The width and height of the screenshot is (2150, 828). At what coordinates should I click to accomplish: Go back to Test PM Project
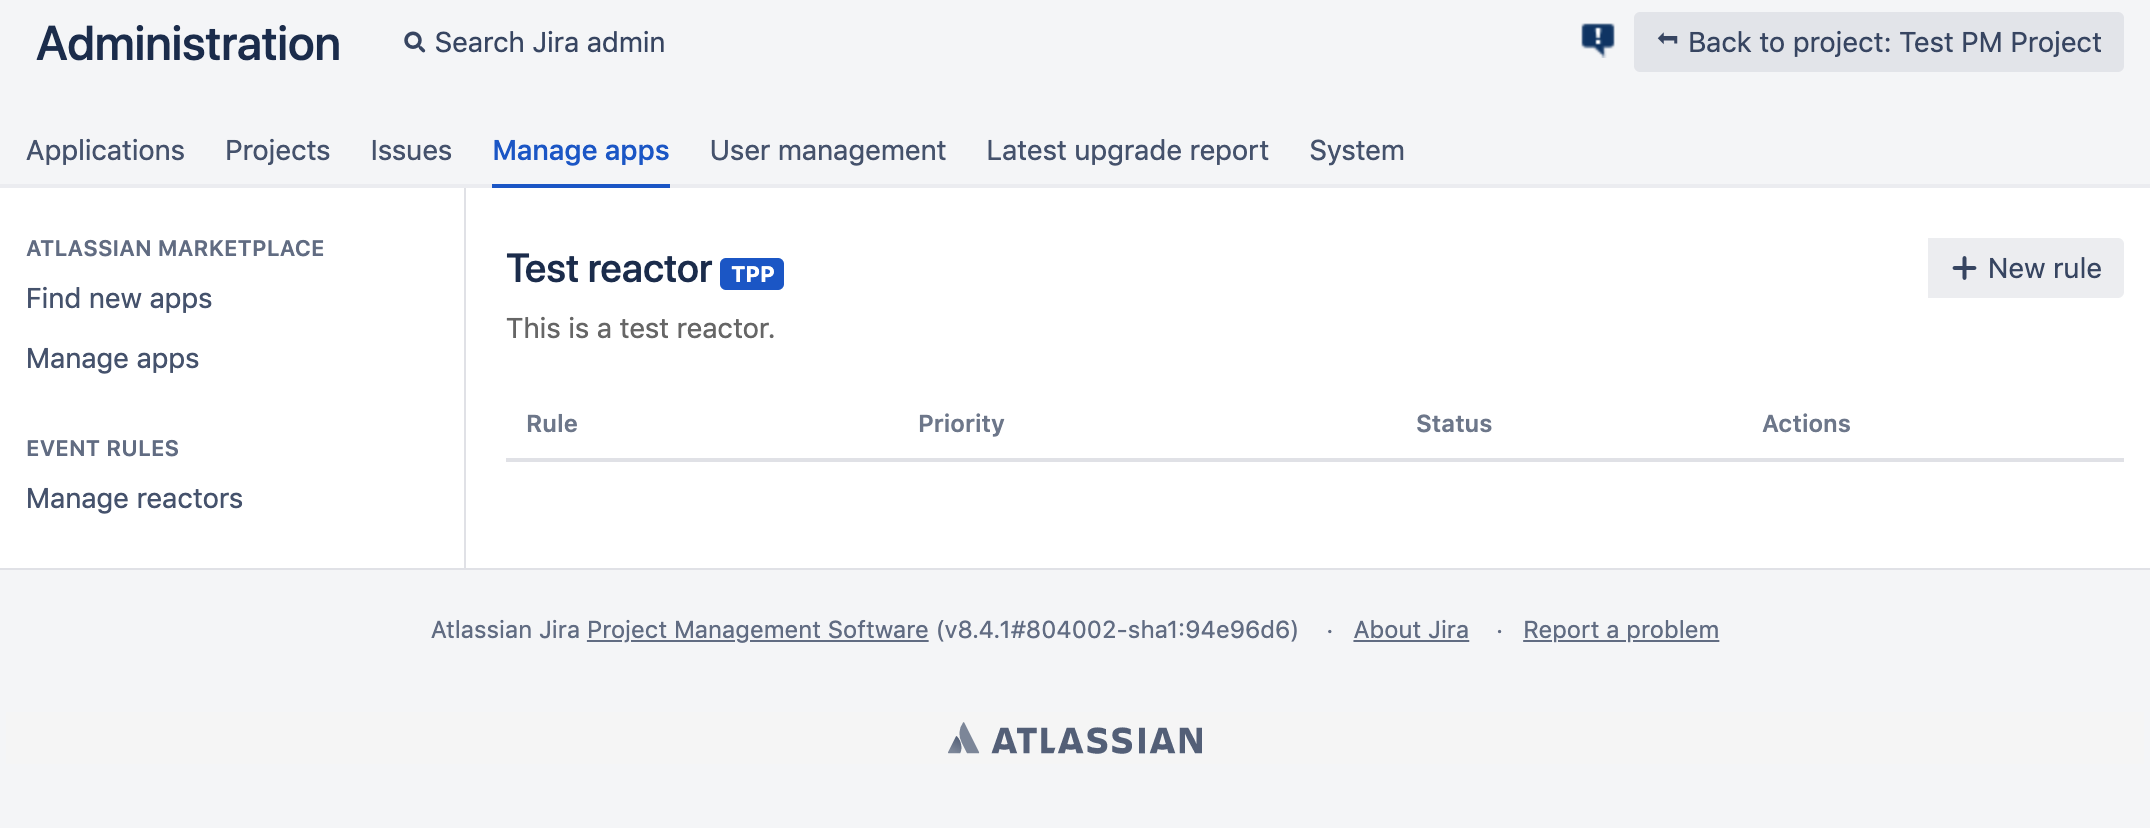[1878, 42]
